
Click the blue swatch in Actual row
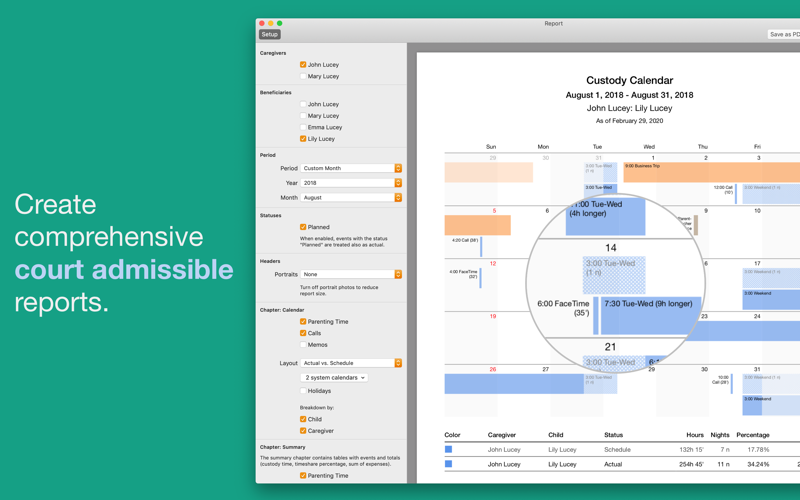click(448, 464)
